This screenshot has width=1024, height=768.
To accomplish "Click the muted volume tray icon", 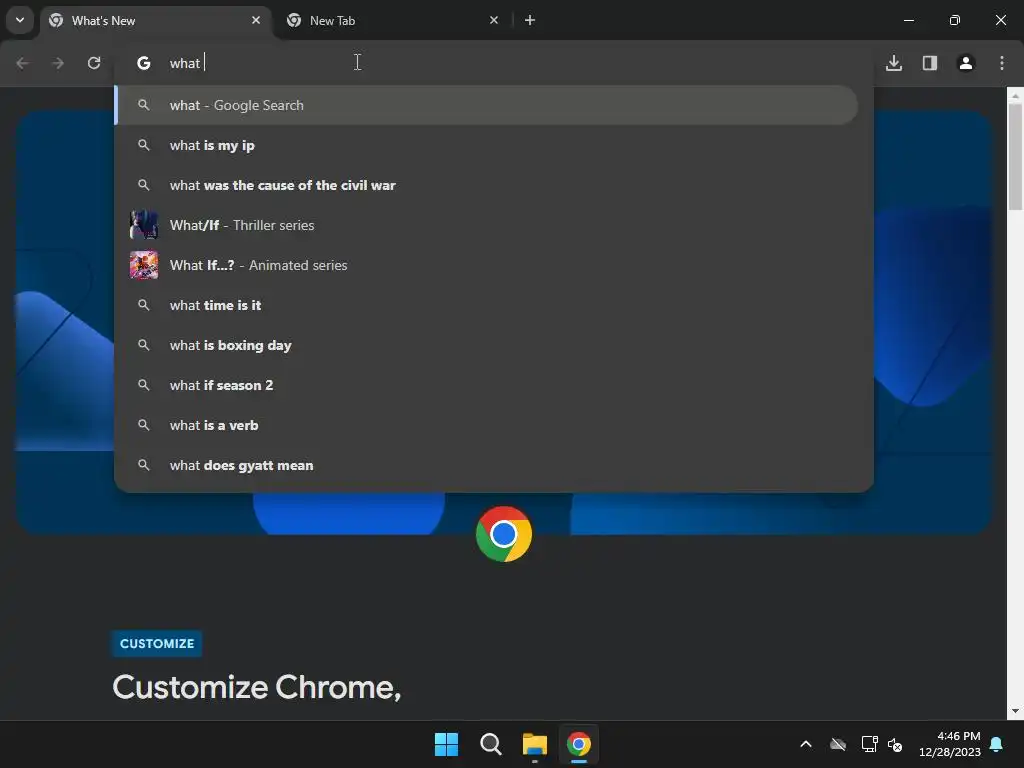I will click(895, 744).
